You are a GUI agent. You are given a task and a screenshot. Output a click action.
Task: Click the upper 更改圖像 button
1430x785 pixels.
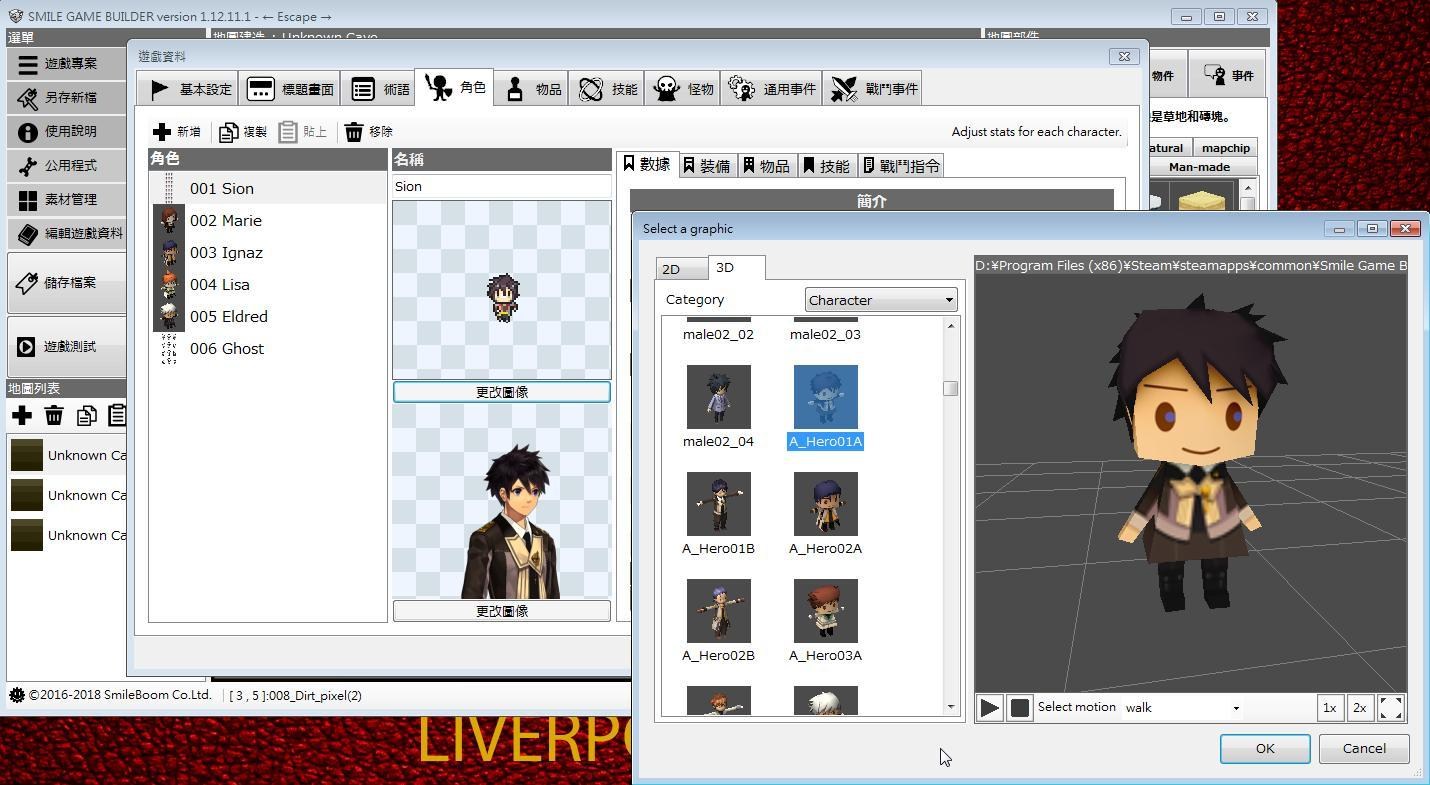(501, 391)
